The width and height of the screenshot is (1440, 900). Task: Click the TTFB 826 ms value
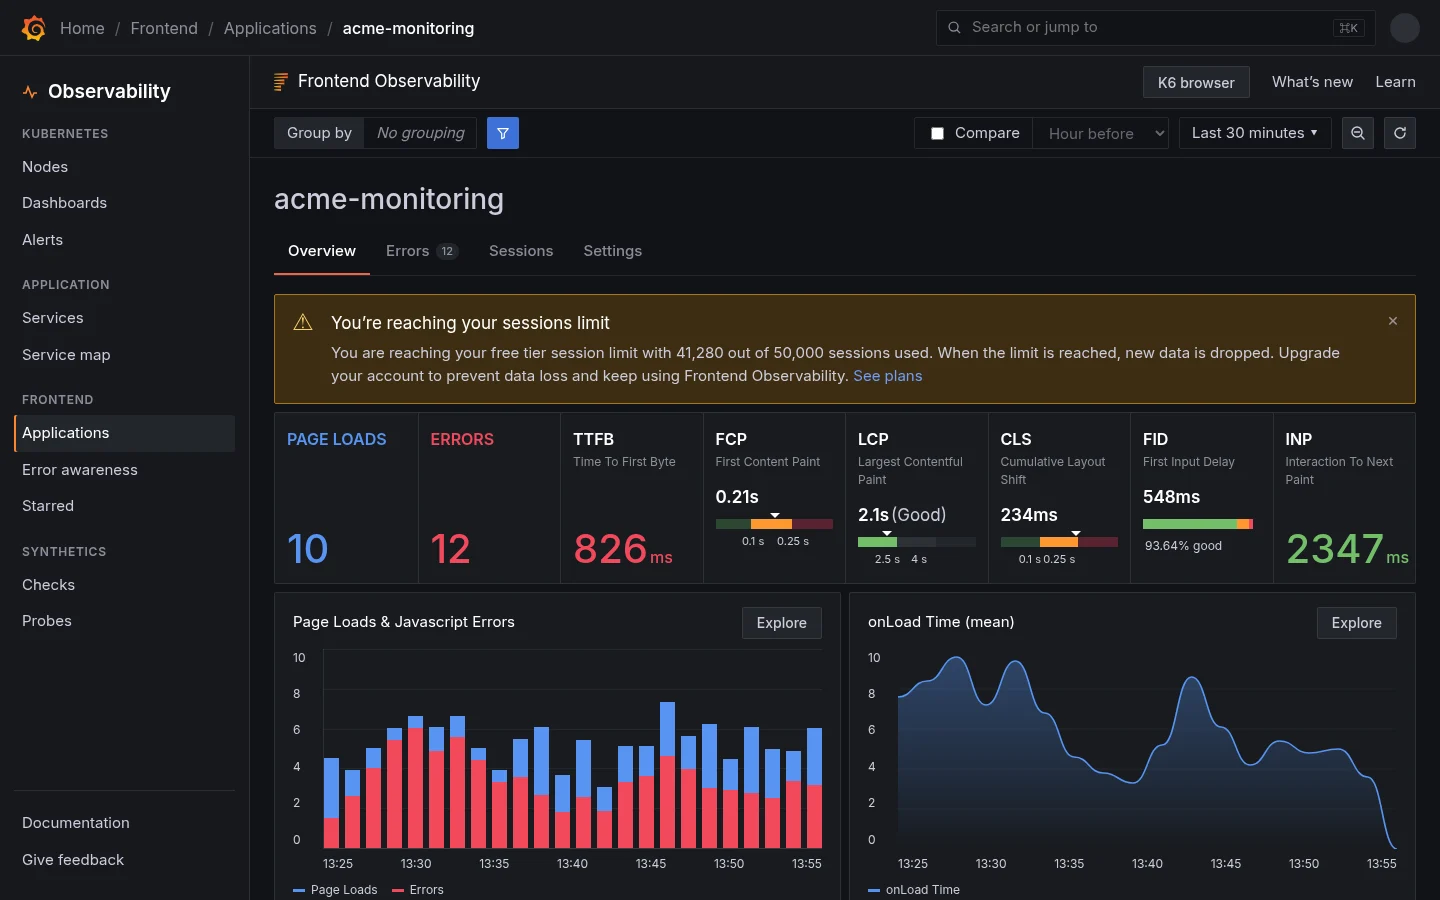[x=623, y=549]
